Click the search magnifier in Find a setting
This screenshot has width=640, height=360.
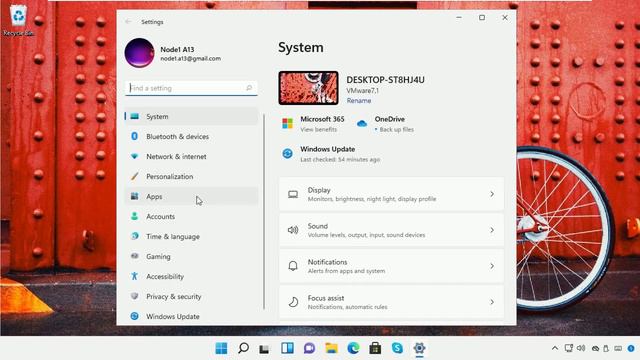[x=249, y=88]
